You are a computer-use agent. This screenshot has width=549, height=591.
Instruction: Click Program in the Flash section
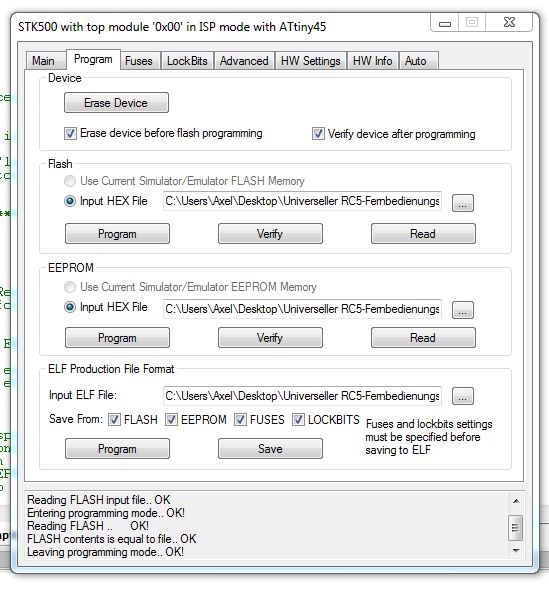117,234
